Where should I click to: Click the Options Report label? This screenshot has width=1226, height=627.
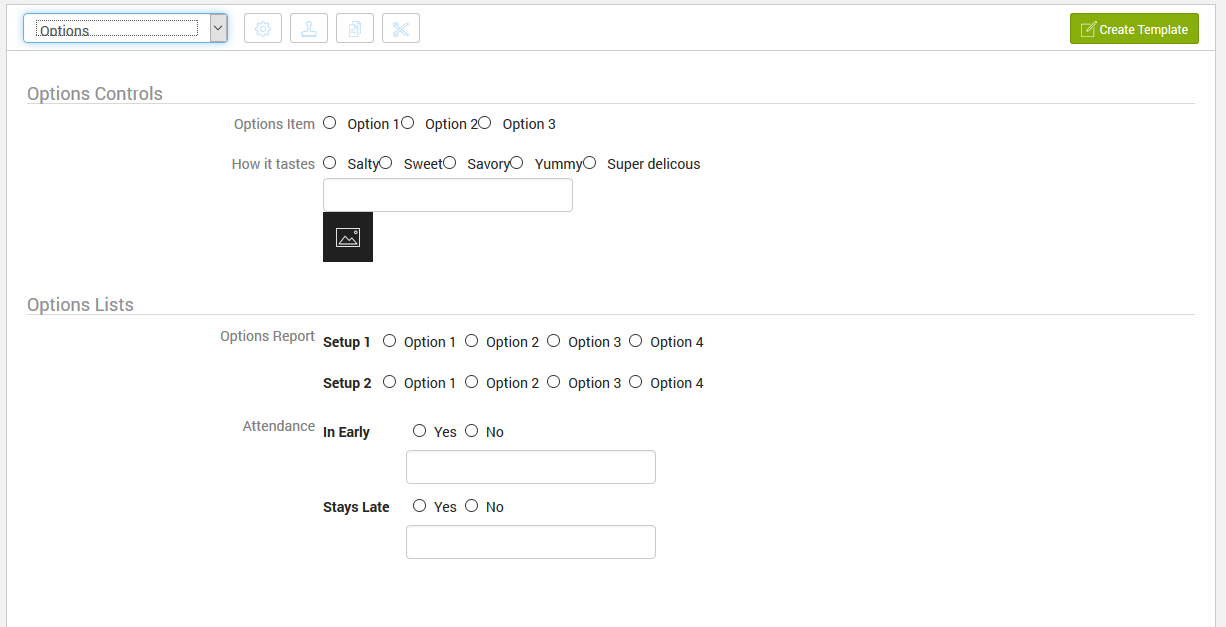[267, 336]
